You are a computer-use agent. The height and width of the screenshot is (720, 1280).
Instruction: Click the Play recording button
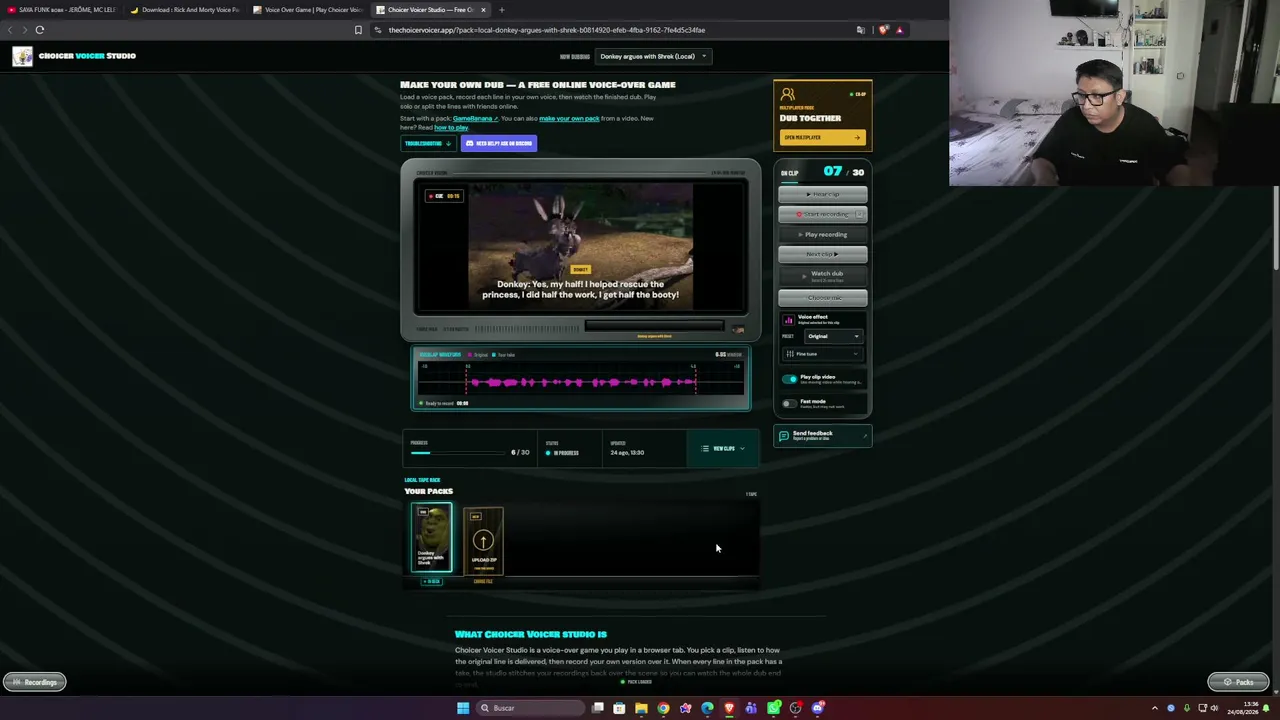(823, 234)
